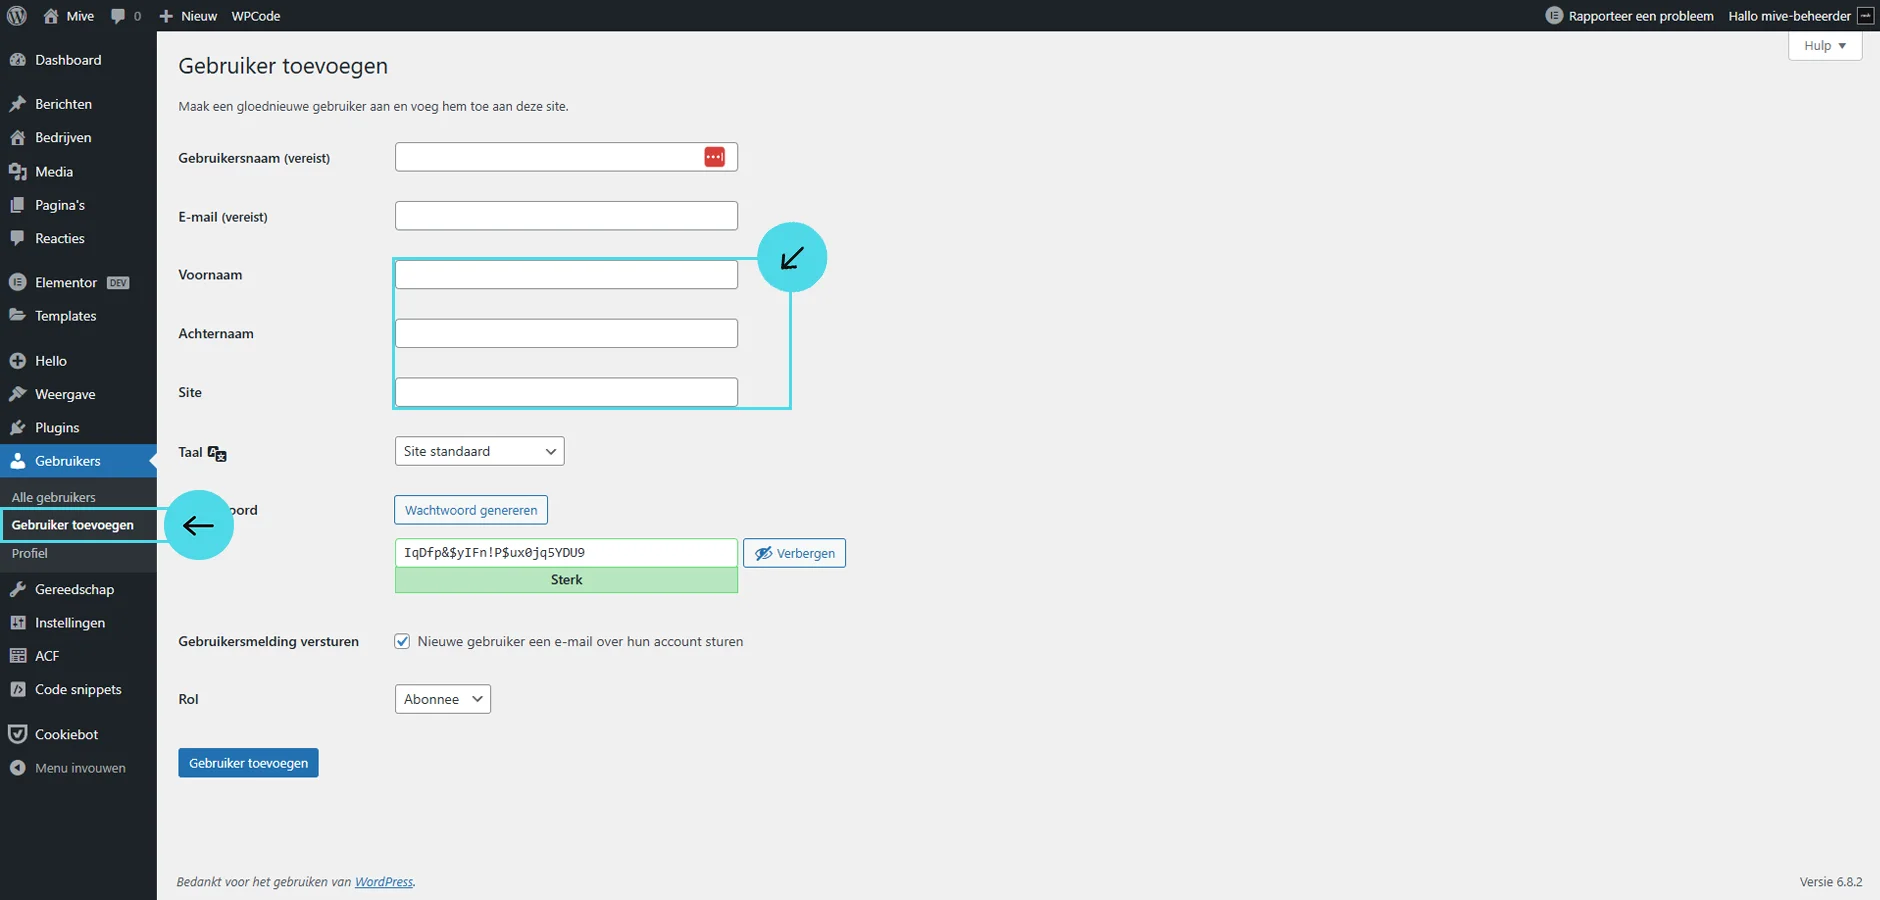
Task: Open the Plugins sidebar menu
Action: point(57,428)
